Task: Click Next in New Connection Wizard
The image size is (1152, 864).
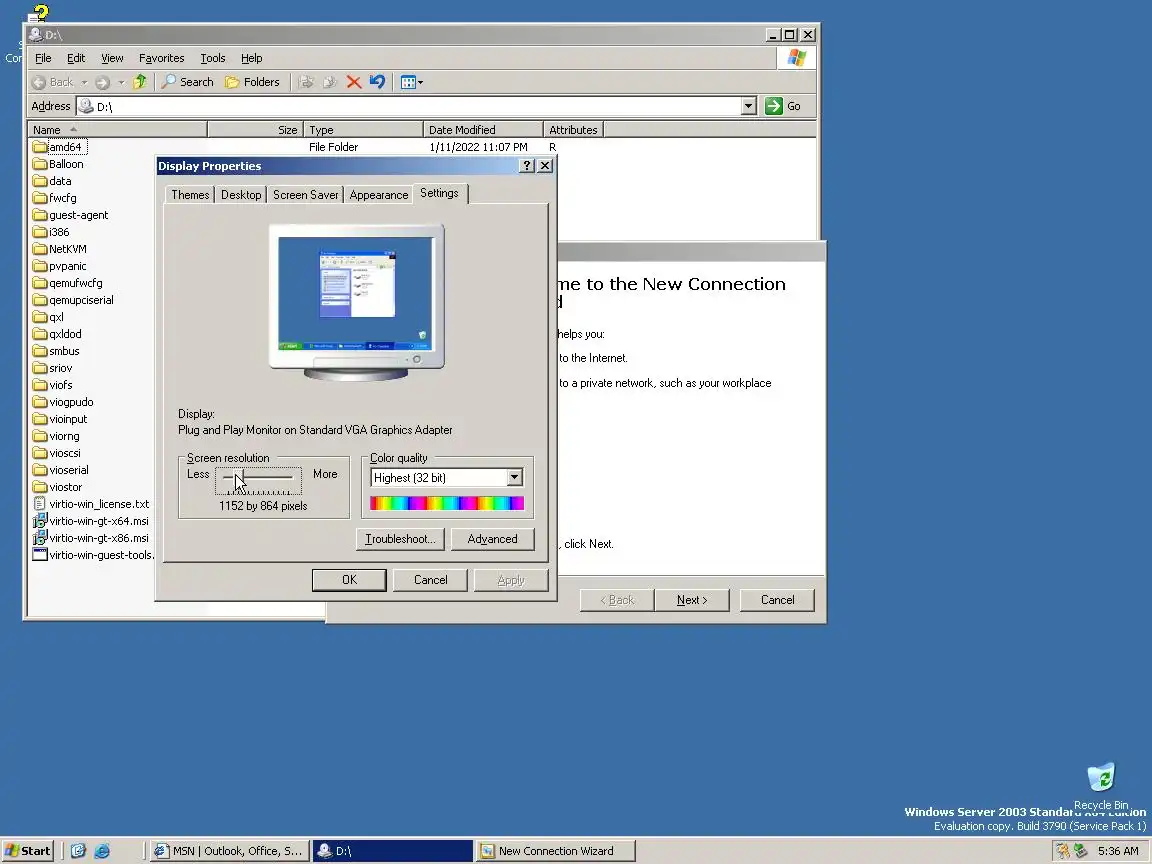Action: tap(692, 600)
